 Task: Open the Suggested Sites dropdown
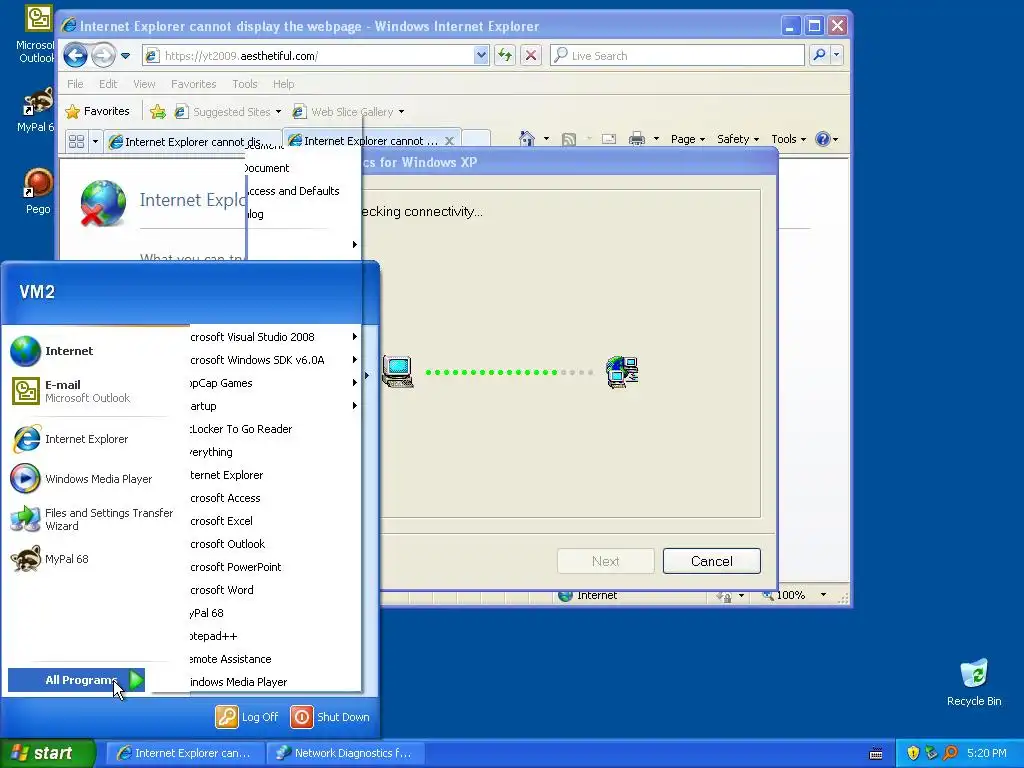click(278, 112)
